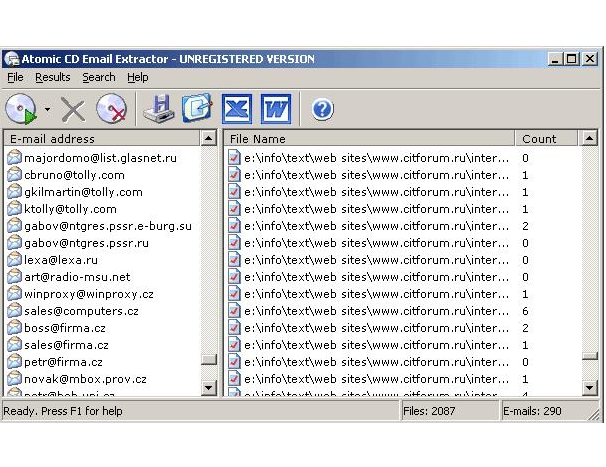Screen dimensions: 606x467
Task: Export results to Excel
Action: (x=237, y=109)
